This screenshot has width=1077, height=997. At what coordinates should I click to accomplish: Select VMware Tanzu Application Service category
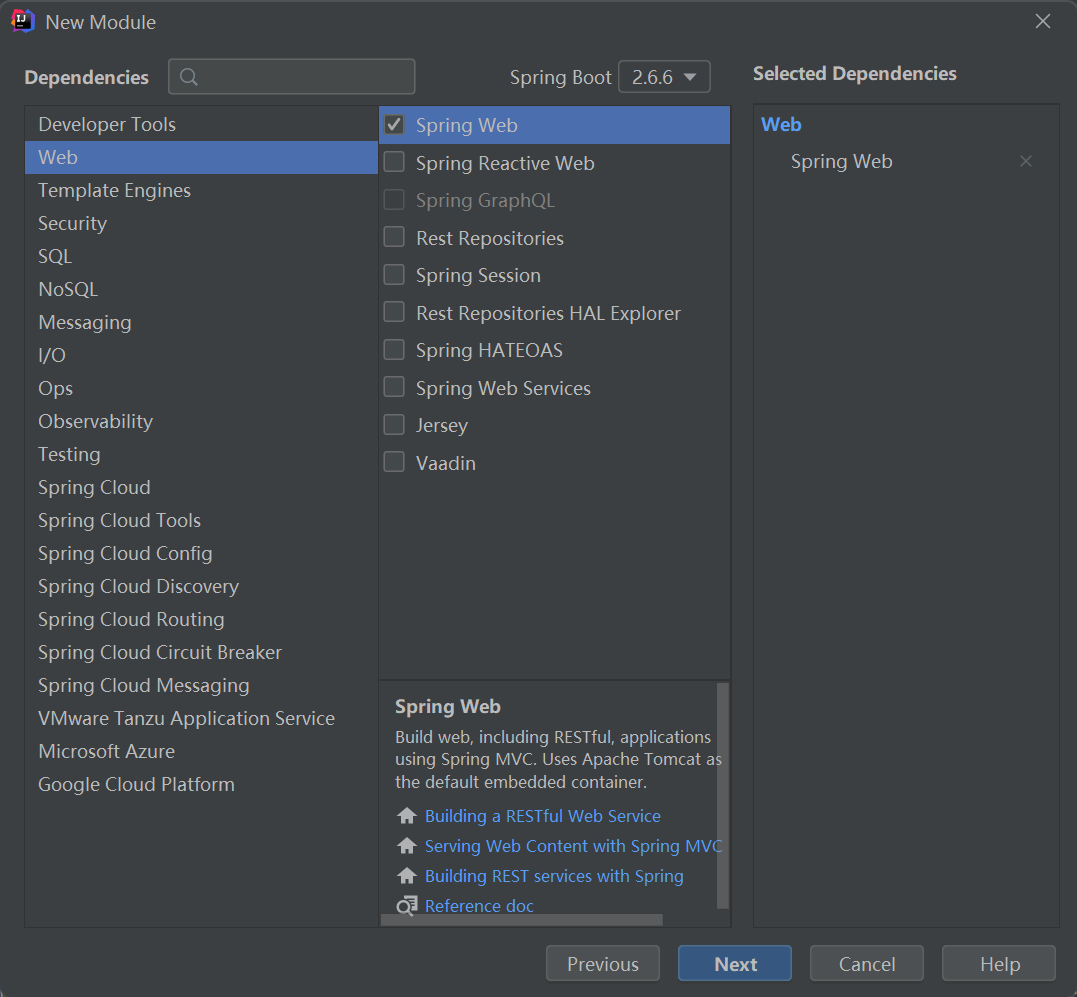(201, 718)
